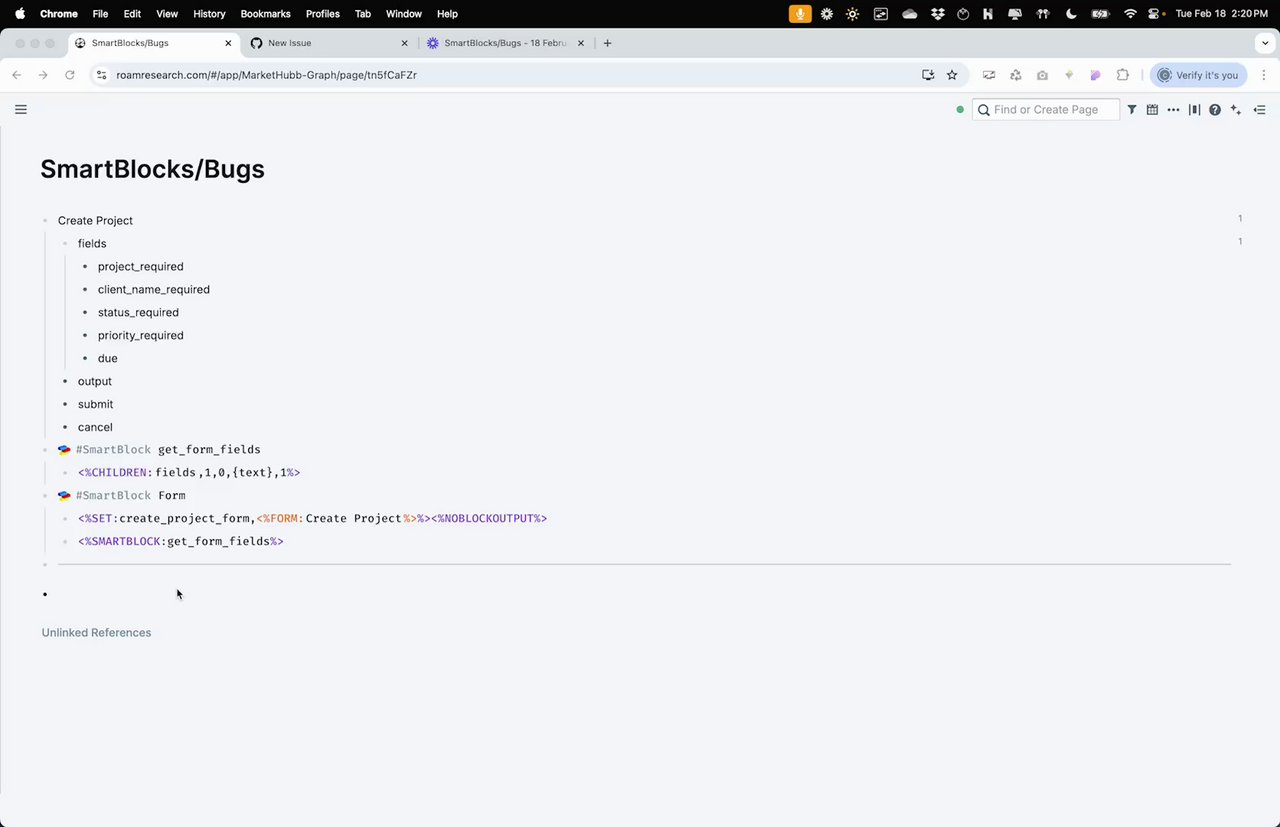Open Chrome's three-dot menu
1280x827 pixels.
point(1263,75)
